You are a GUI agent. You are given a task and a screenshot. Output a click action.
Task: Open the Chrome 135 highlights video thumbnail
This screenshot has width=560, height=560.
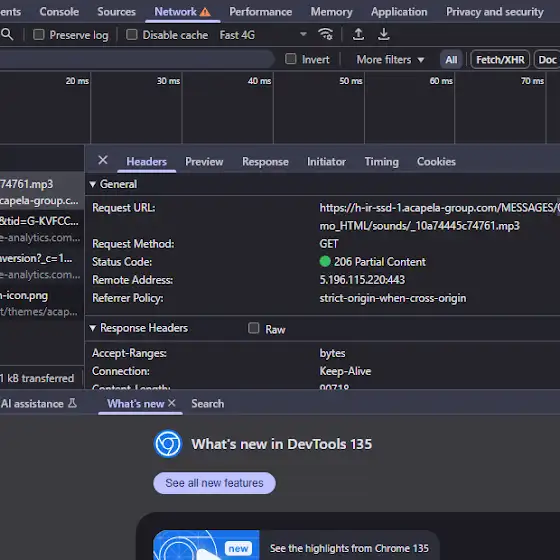tap(206, 545)
